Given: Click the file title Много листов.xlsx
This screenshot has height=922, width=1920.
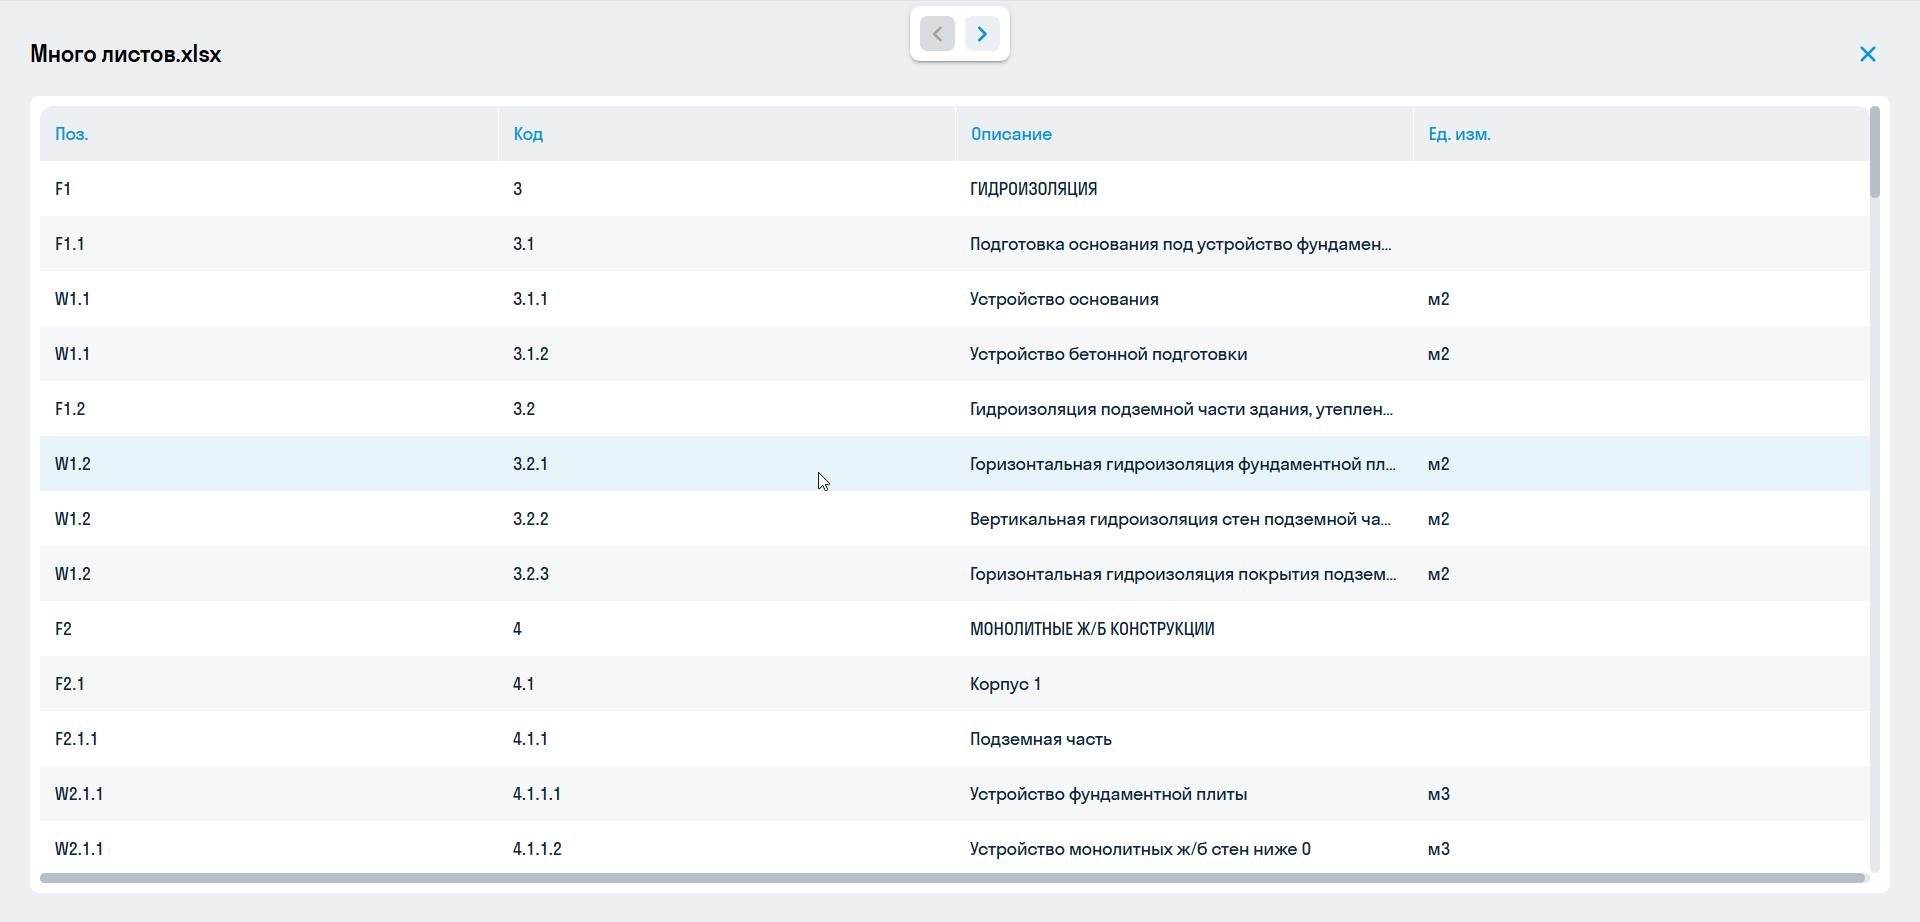Looking at the screenshot, I should pos(126,54).
